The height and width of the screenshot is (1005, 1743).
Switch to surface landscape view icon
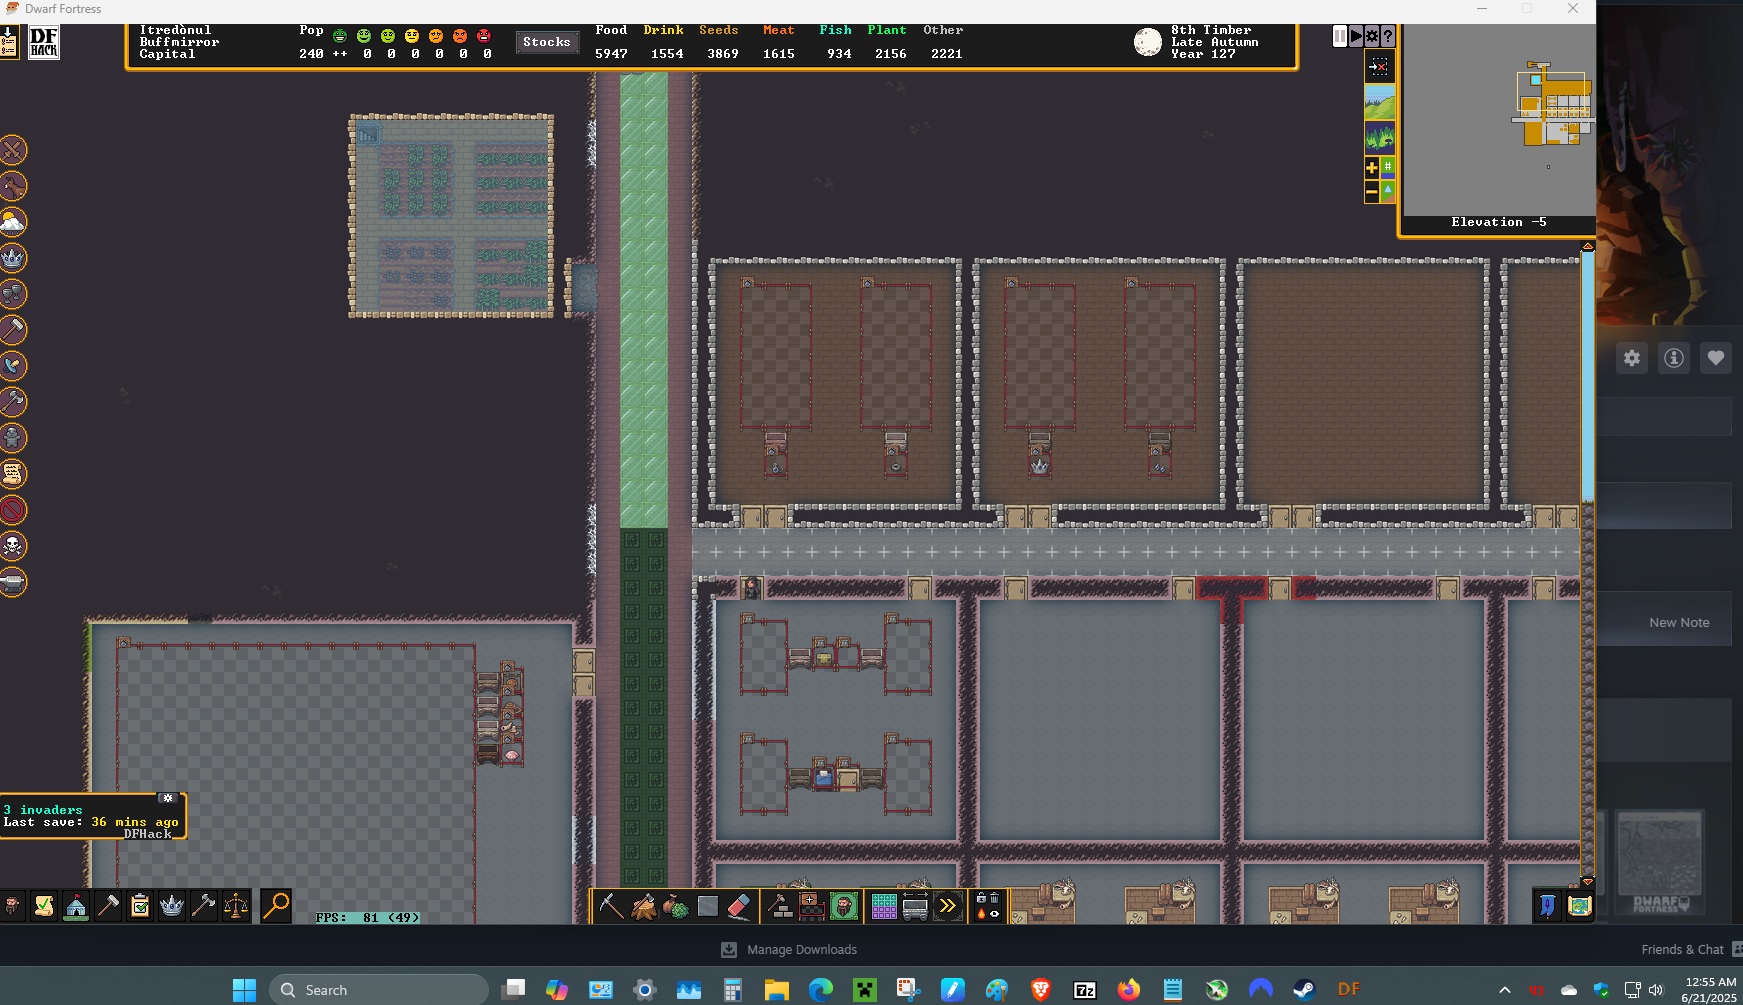pyautogui.click(x=1380, y=102)
